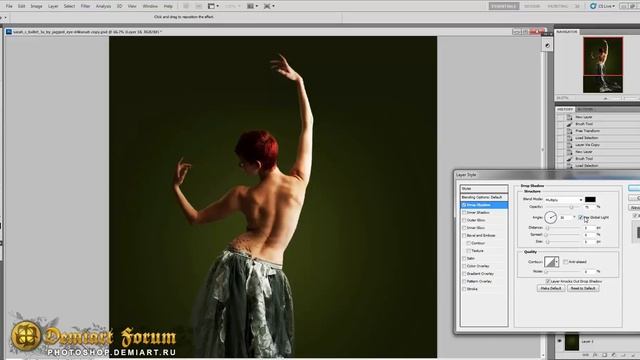Open the zoom level dropdown in application bar
This screenshot has width=640, height=360.
coord(233,6)
